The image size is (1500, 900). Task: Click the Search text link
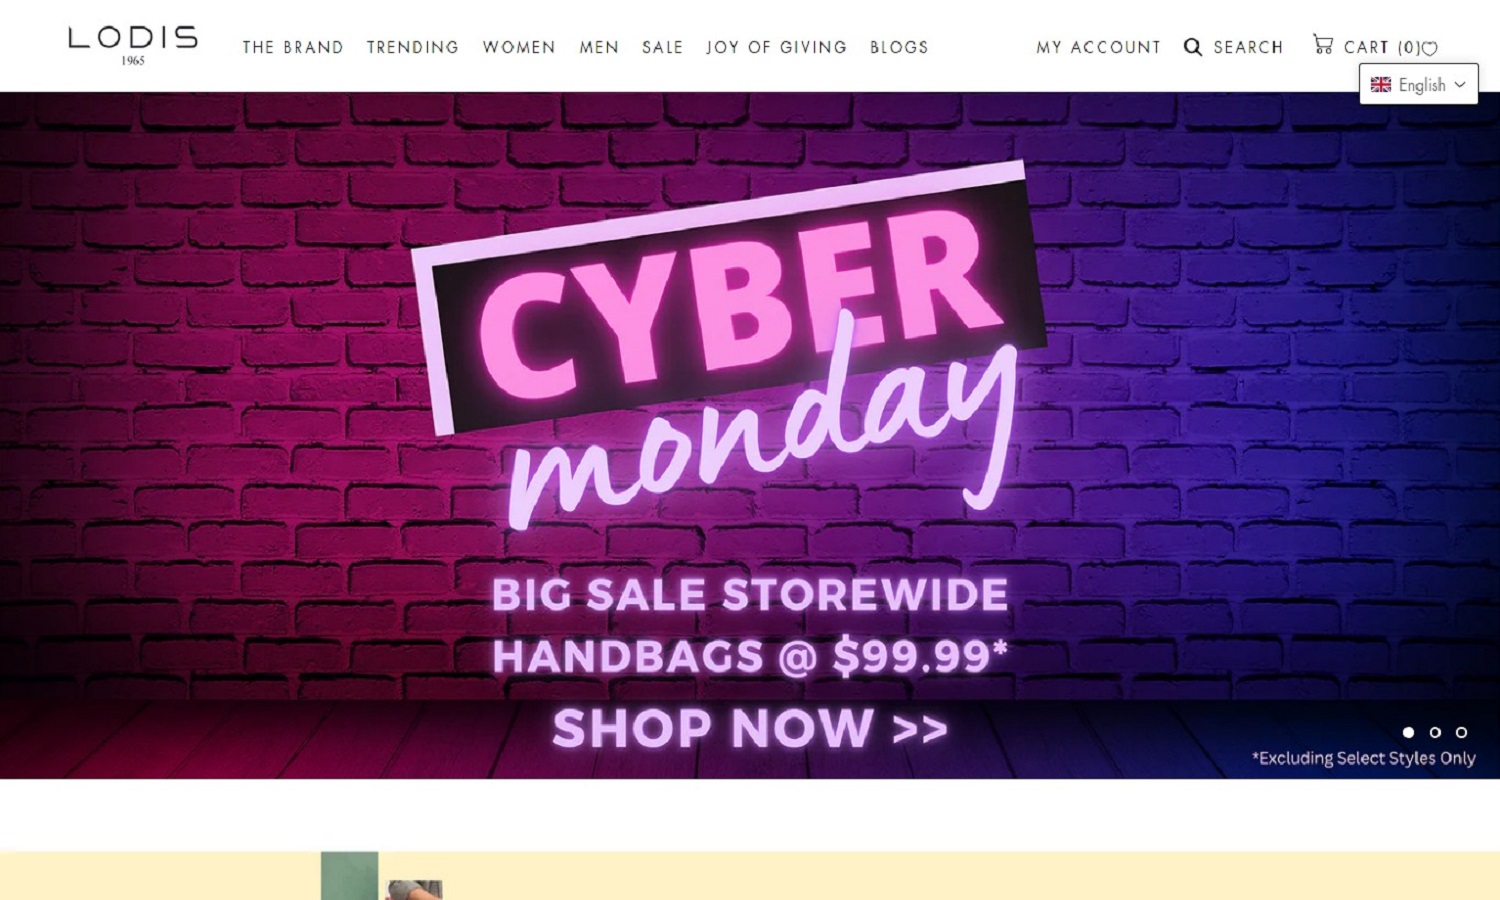click(x=1248, y=47)
